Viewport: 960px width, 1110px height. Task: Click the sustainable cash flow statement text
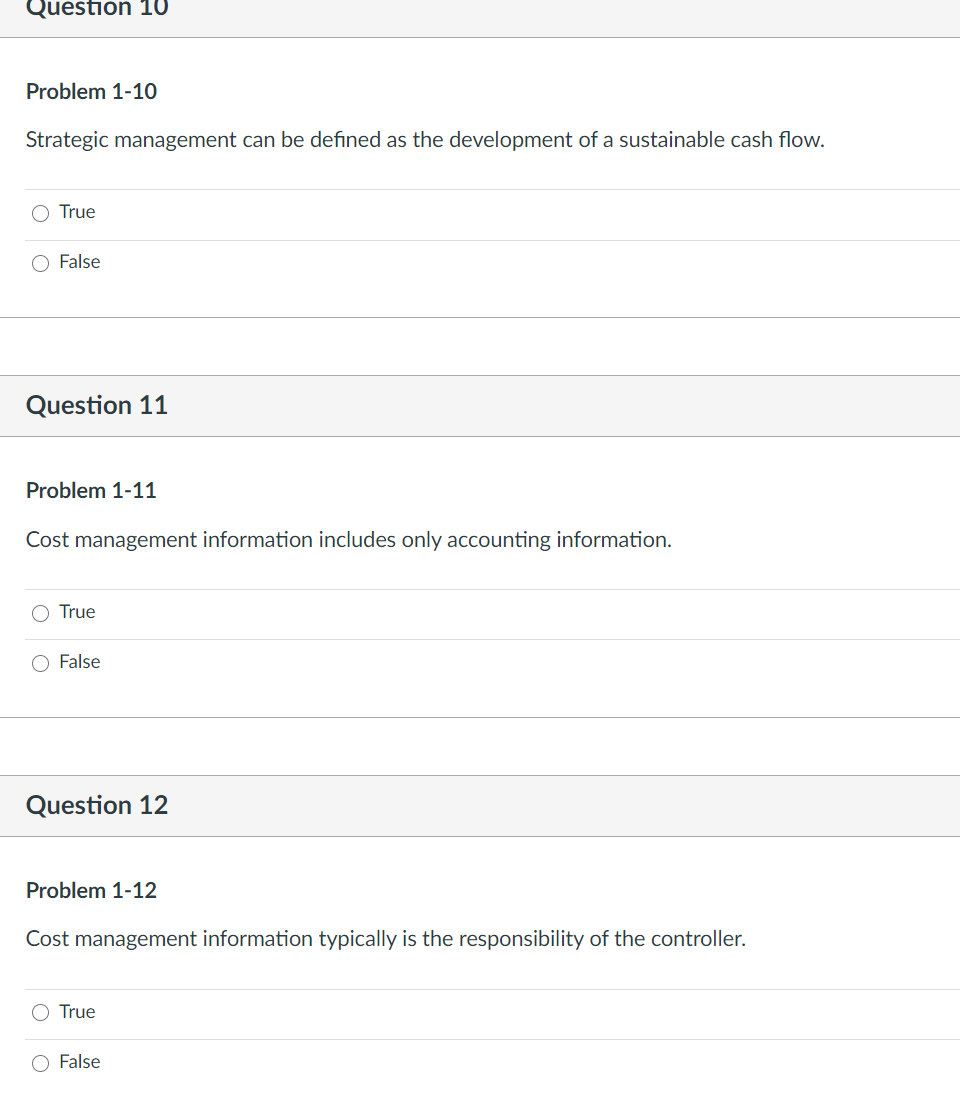click(x=424, y=140)
